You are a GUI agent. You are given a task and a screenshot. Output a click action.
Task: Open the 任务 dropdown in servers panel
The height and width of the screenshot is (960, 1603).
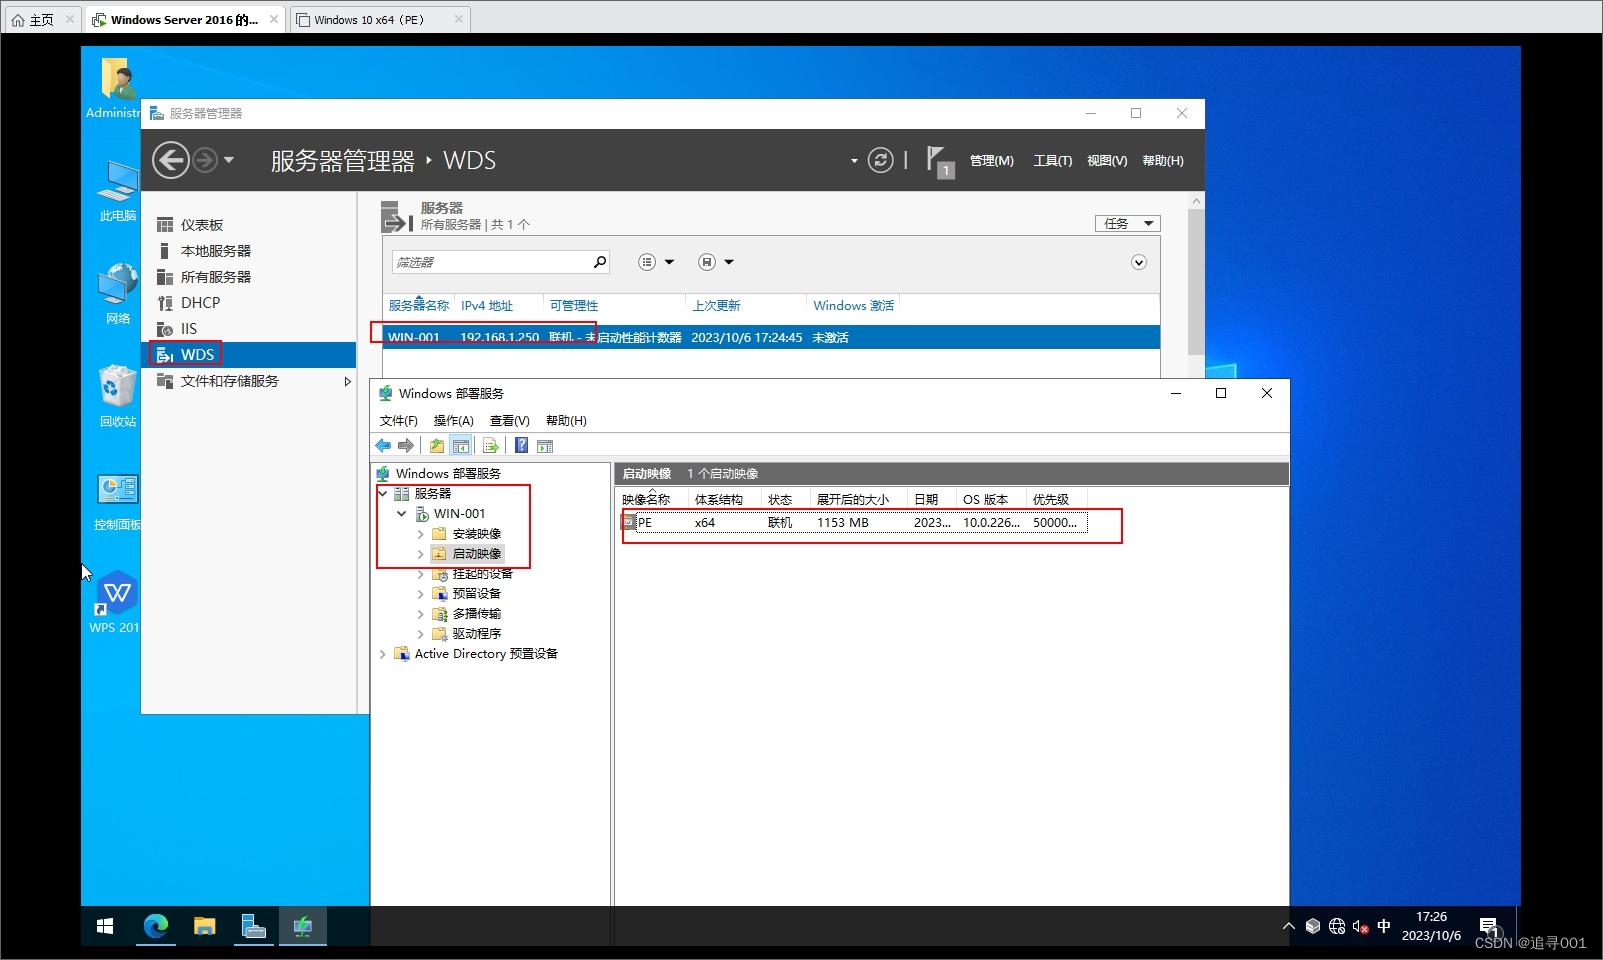pyautogui.click(x=1127, y=223)
